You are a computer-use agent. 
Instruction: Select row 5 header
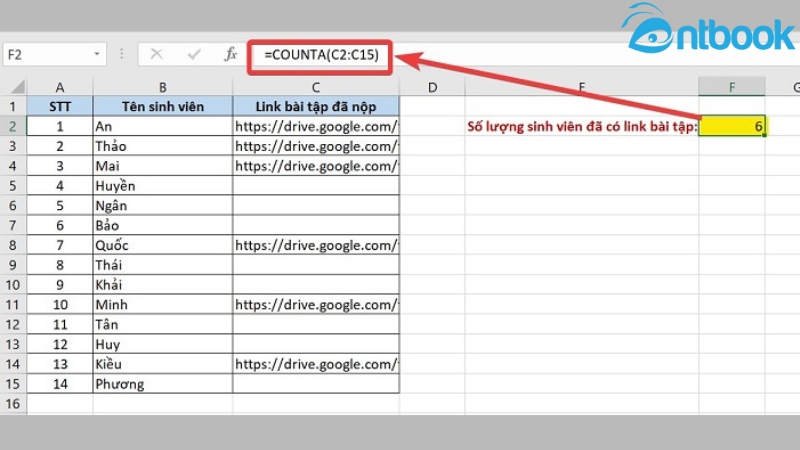(x=13, y=186)
